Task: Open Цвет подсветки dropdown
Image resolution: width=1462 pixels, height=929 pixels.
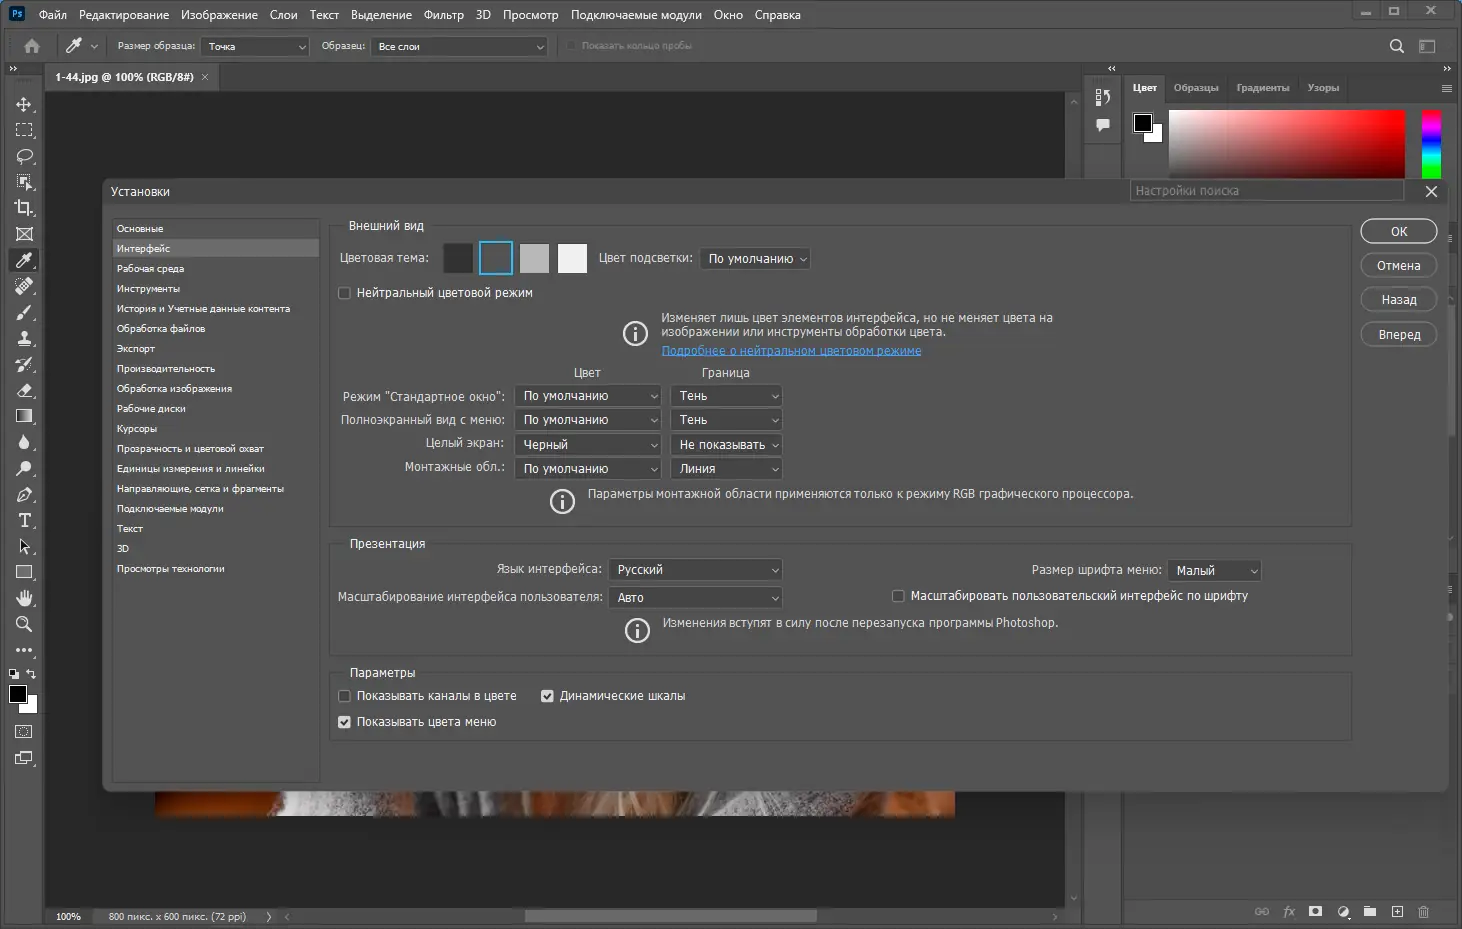Action: (755, 259)
